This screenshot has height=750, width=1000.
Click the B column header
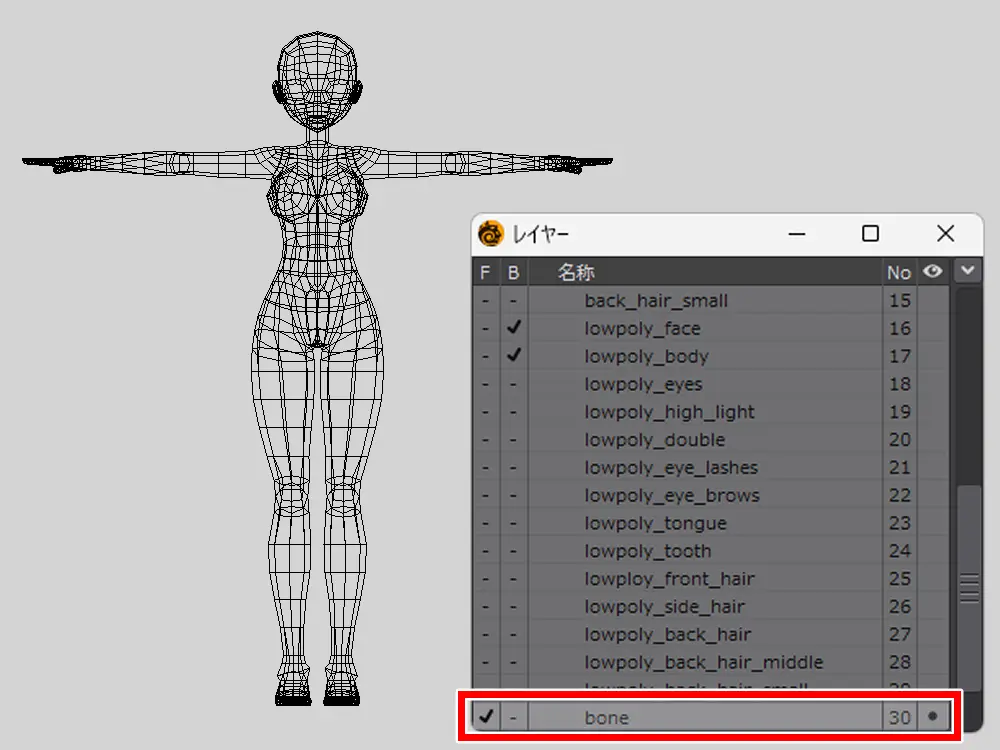click(x=514, y=272)
